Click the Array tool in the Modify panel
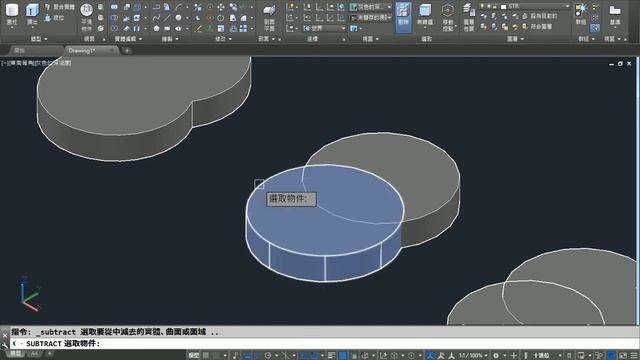Image resolution: width=640 pixels, height=360 pixels. tap(243, 29)
